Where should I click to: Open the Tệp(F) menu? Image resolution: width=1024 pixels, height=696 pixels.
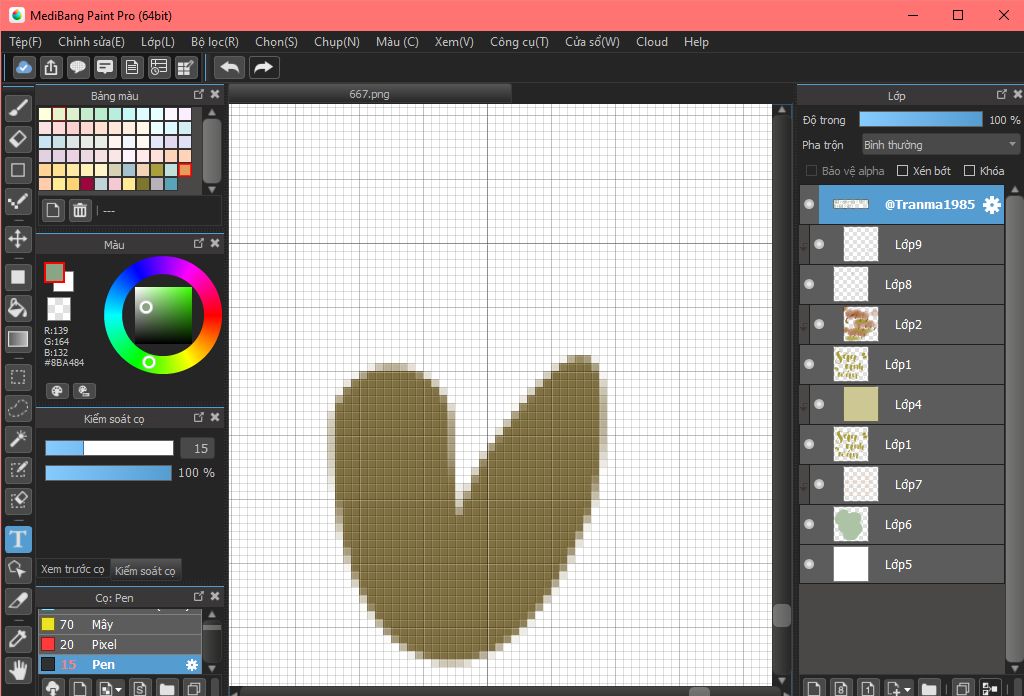[x=25, y=42]
